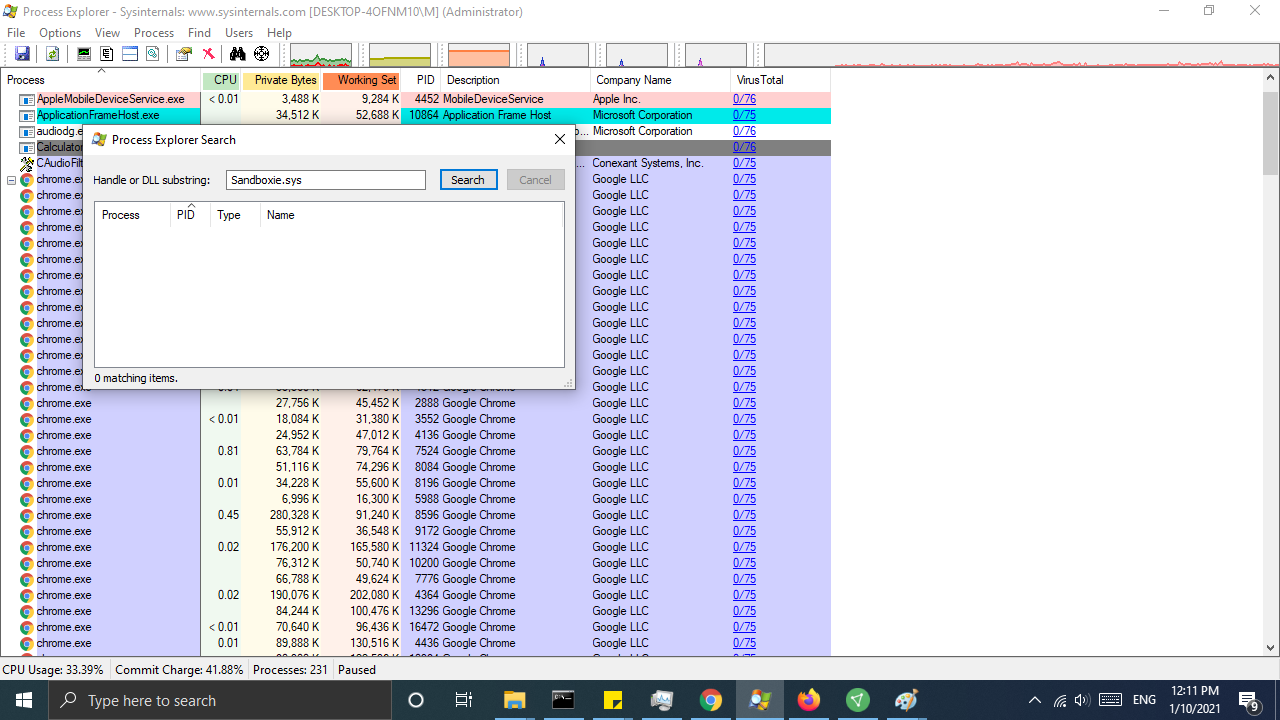Click the taskbar search box
The image size is (1280, 720).
tap(220, 700)
